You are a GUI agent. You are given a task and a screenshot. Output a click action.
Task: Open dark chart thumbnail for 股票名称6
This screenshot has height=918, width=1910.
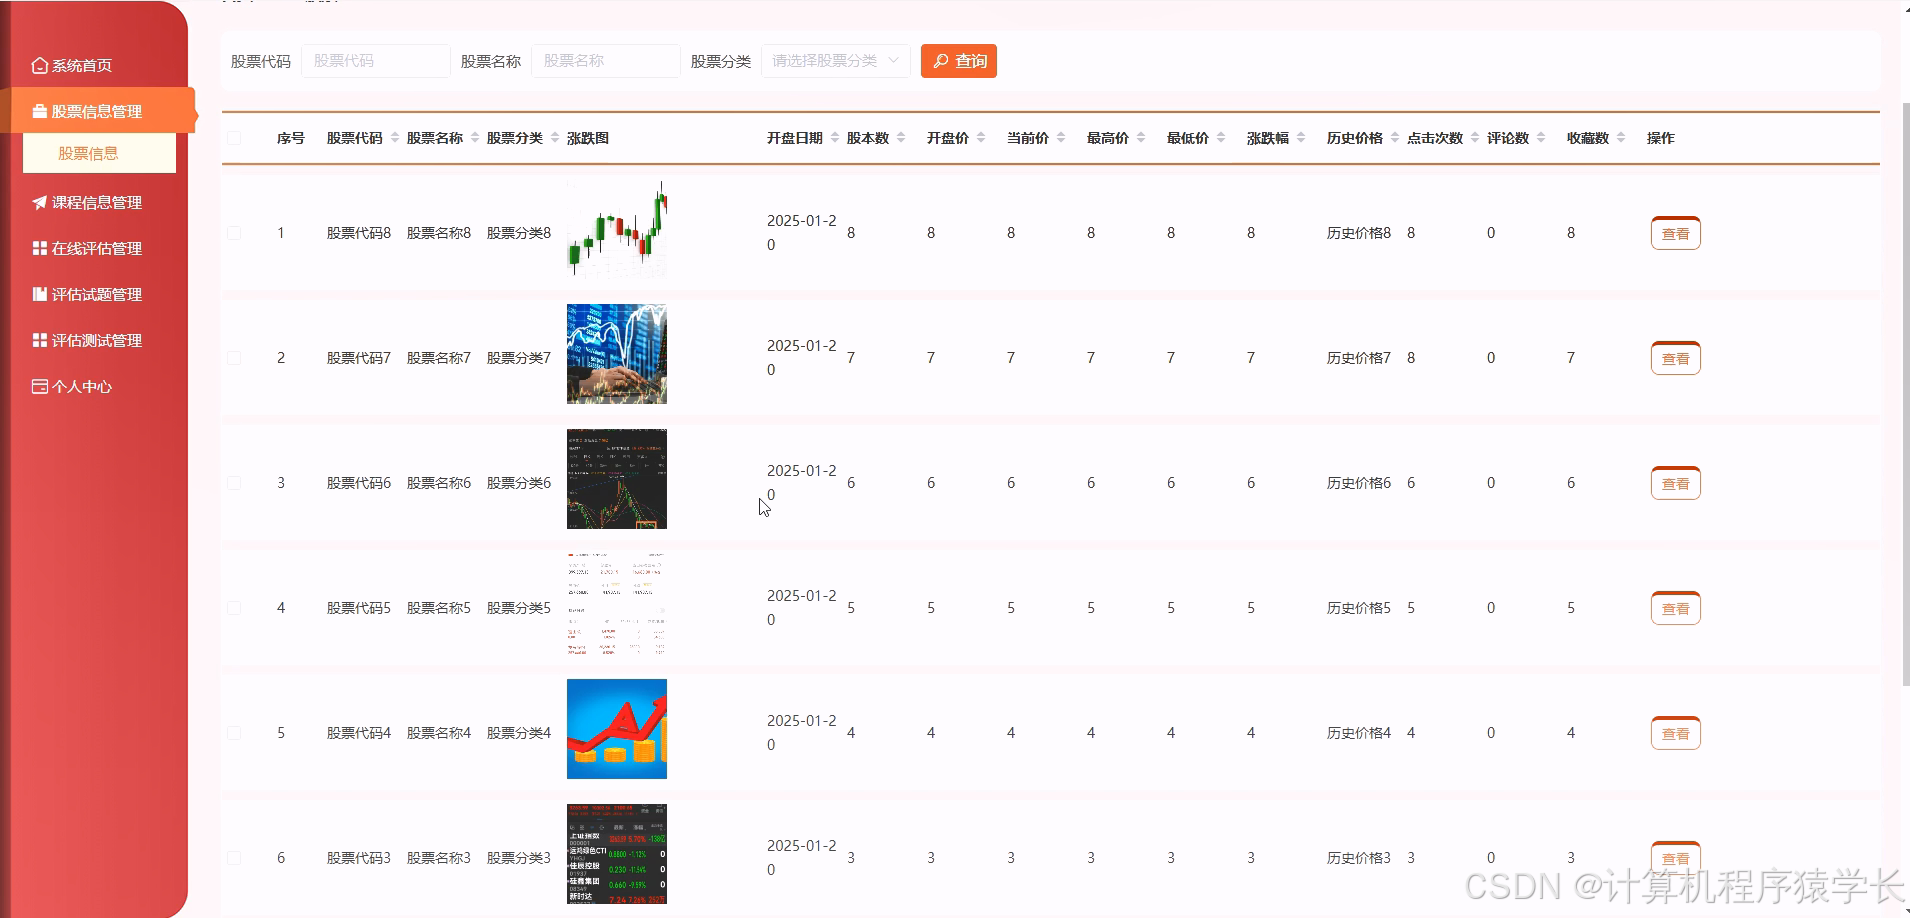pos(617,479)
